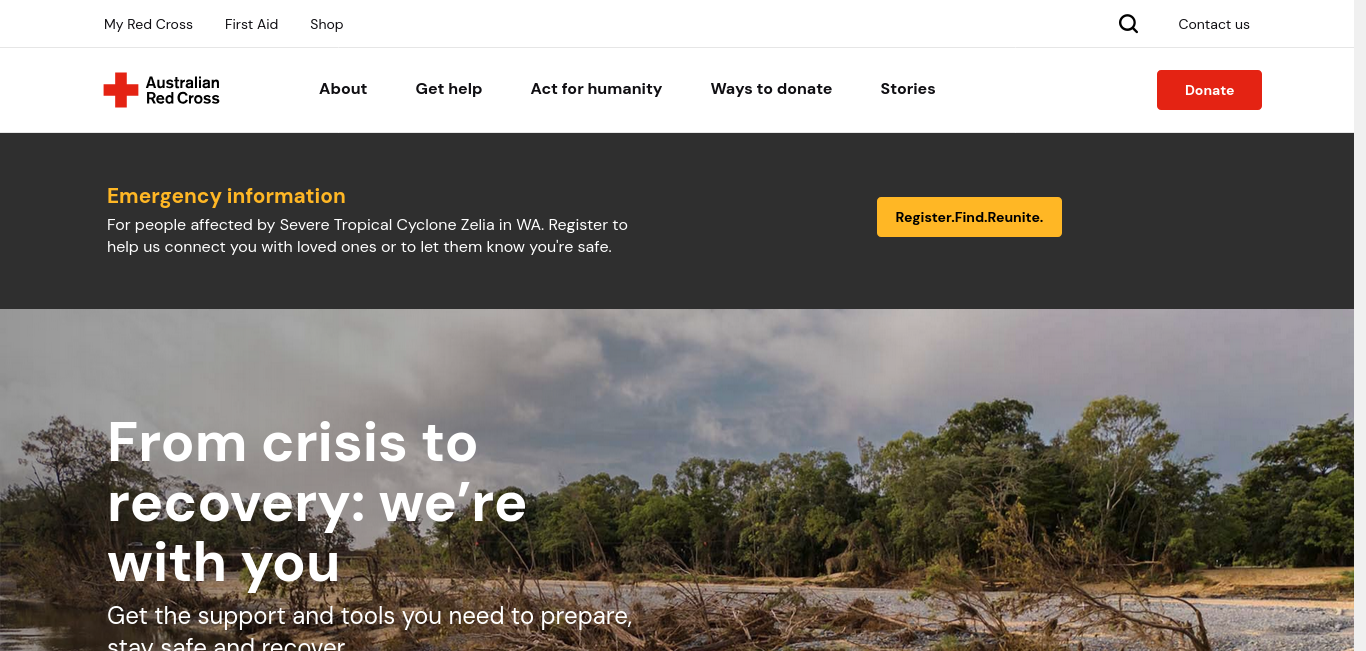Click the 'From crisis to recovery' headline
Viewport: 1366px width, 651px height.
(317, 502)
